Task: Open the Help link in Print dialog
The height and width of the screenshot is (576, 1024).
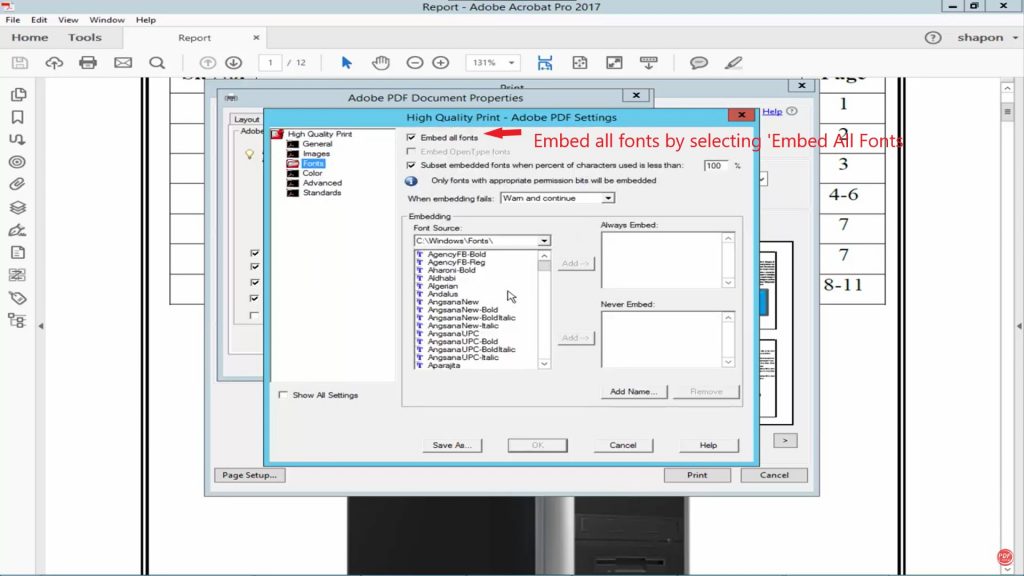Action: point(772,111)
